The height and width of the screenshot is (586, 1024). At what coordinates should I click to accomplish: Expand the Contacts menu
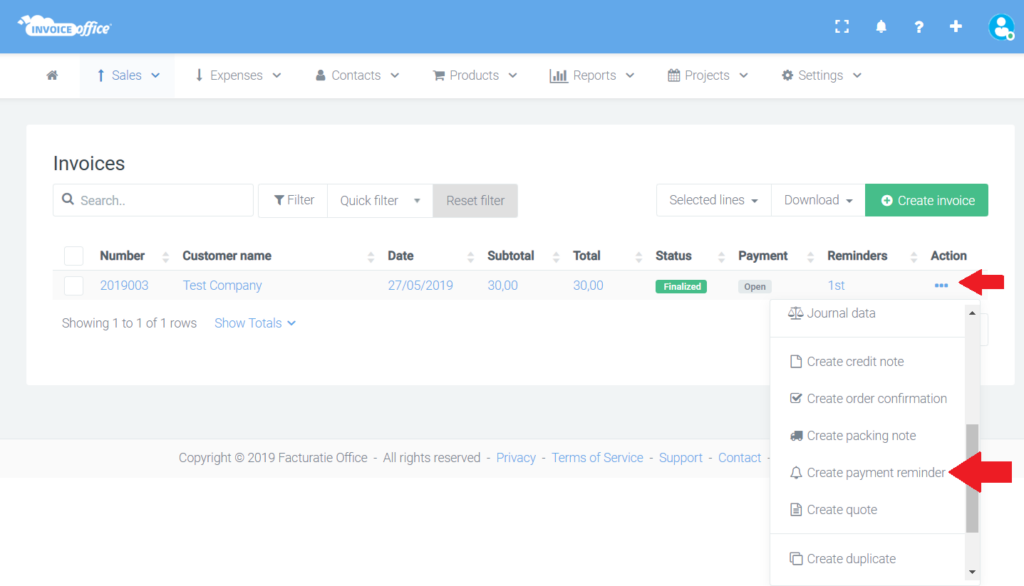click(x=357, y=75)
